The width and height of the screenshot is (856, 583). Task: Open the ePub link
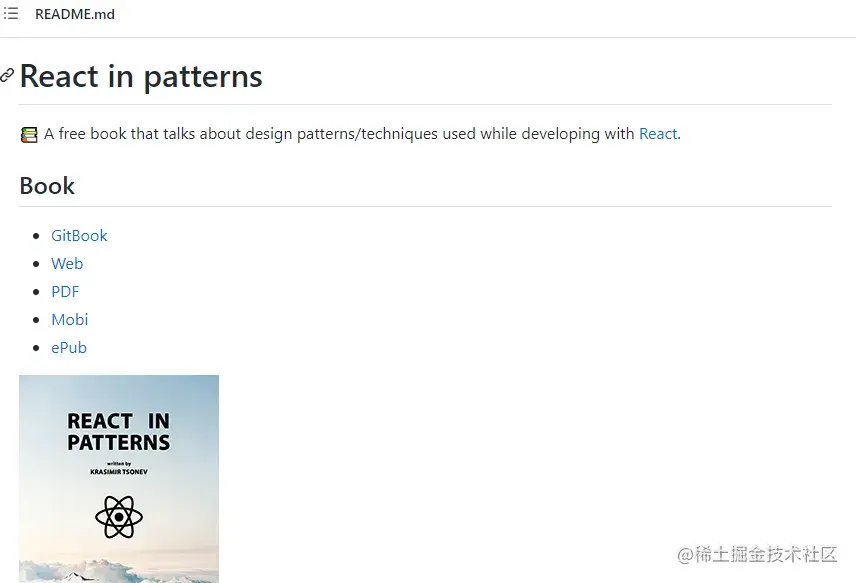click(x=69, y=347)
